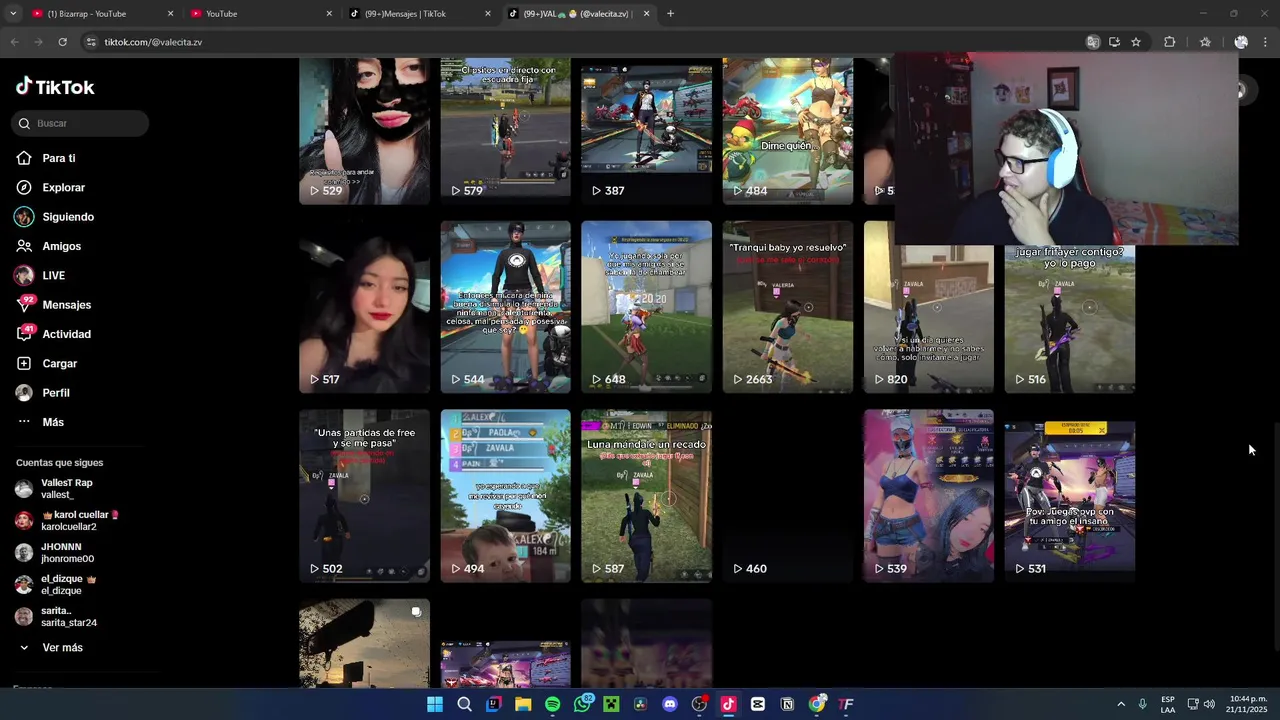Open Chrome three-dot menu
The height and width of the screenshot is (720, 1280).
click(1266, 42)
